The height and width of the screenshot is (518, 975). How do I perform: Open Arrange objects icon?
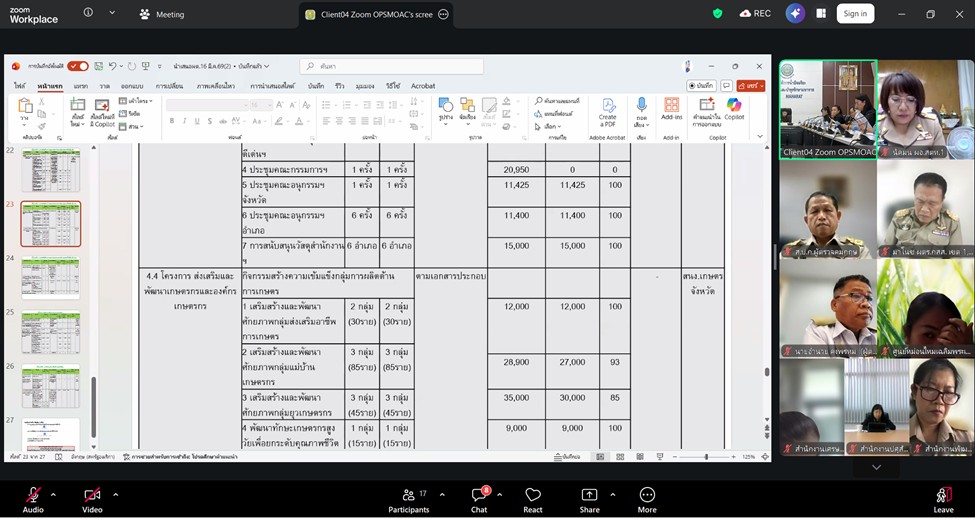click(467, 104)
